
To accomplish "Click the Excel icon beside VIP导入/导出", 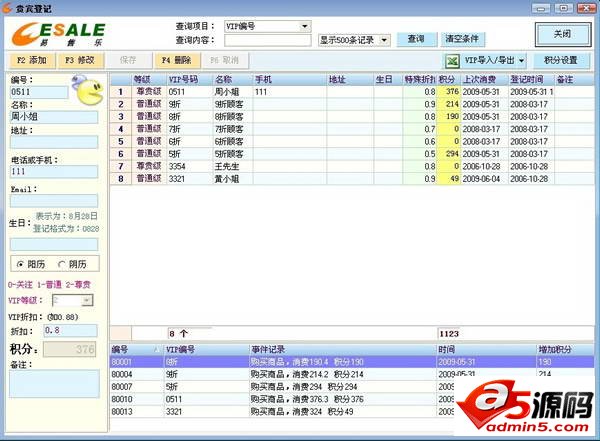I will [x=453, y=60].
